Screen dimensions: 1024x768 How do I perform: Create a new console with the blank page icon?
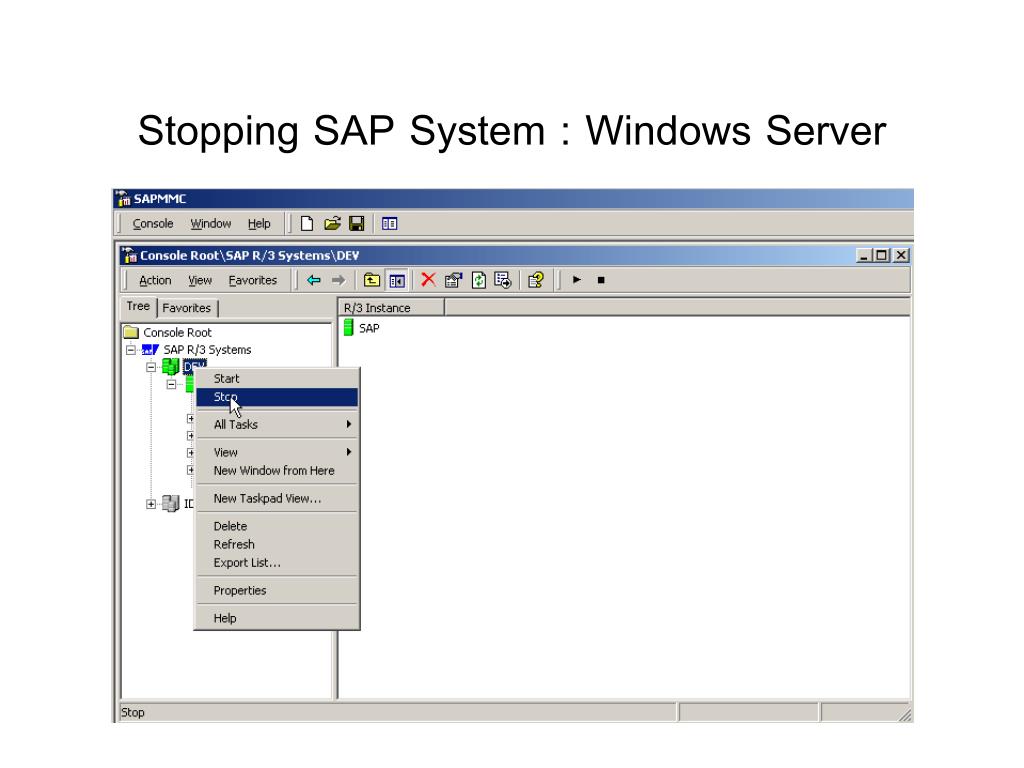click(x=306, y=224)
